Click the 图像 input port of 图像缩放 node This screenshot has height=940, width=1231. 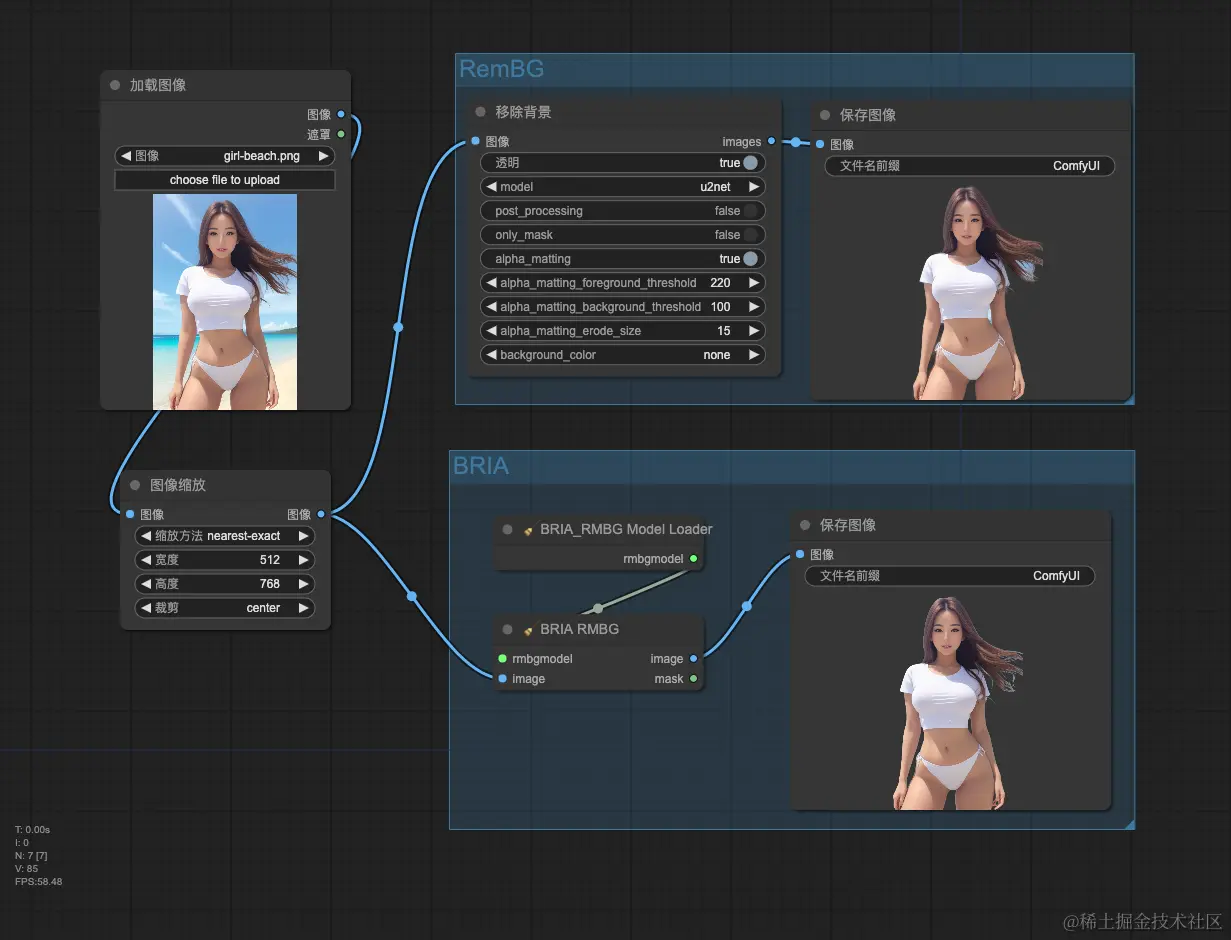[130, 514]
